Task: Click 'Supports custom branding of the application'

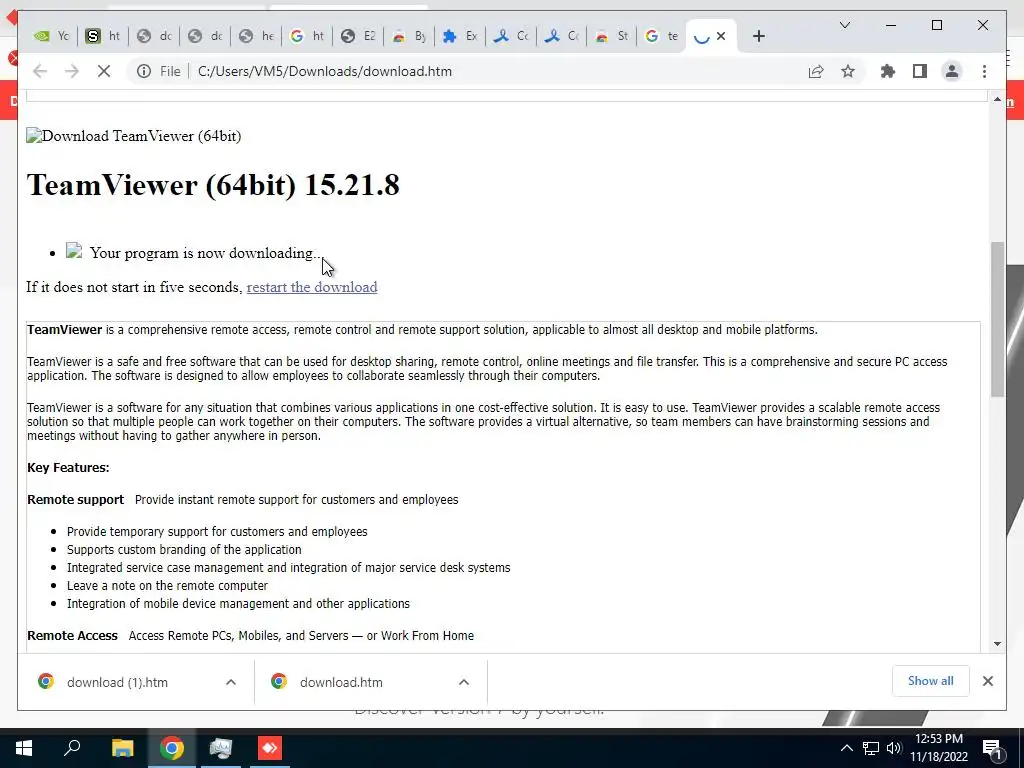Action: [184, 550]
